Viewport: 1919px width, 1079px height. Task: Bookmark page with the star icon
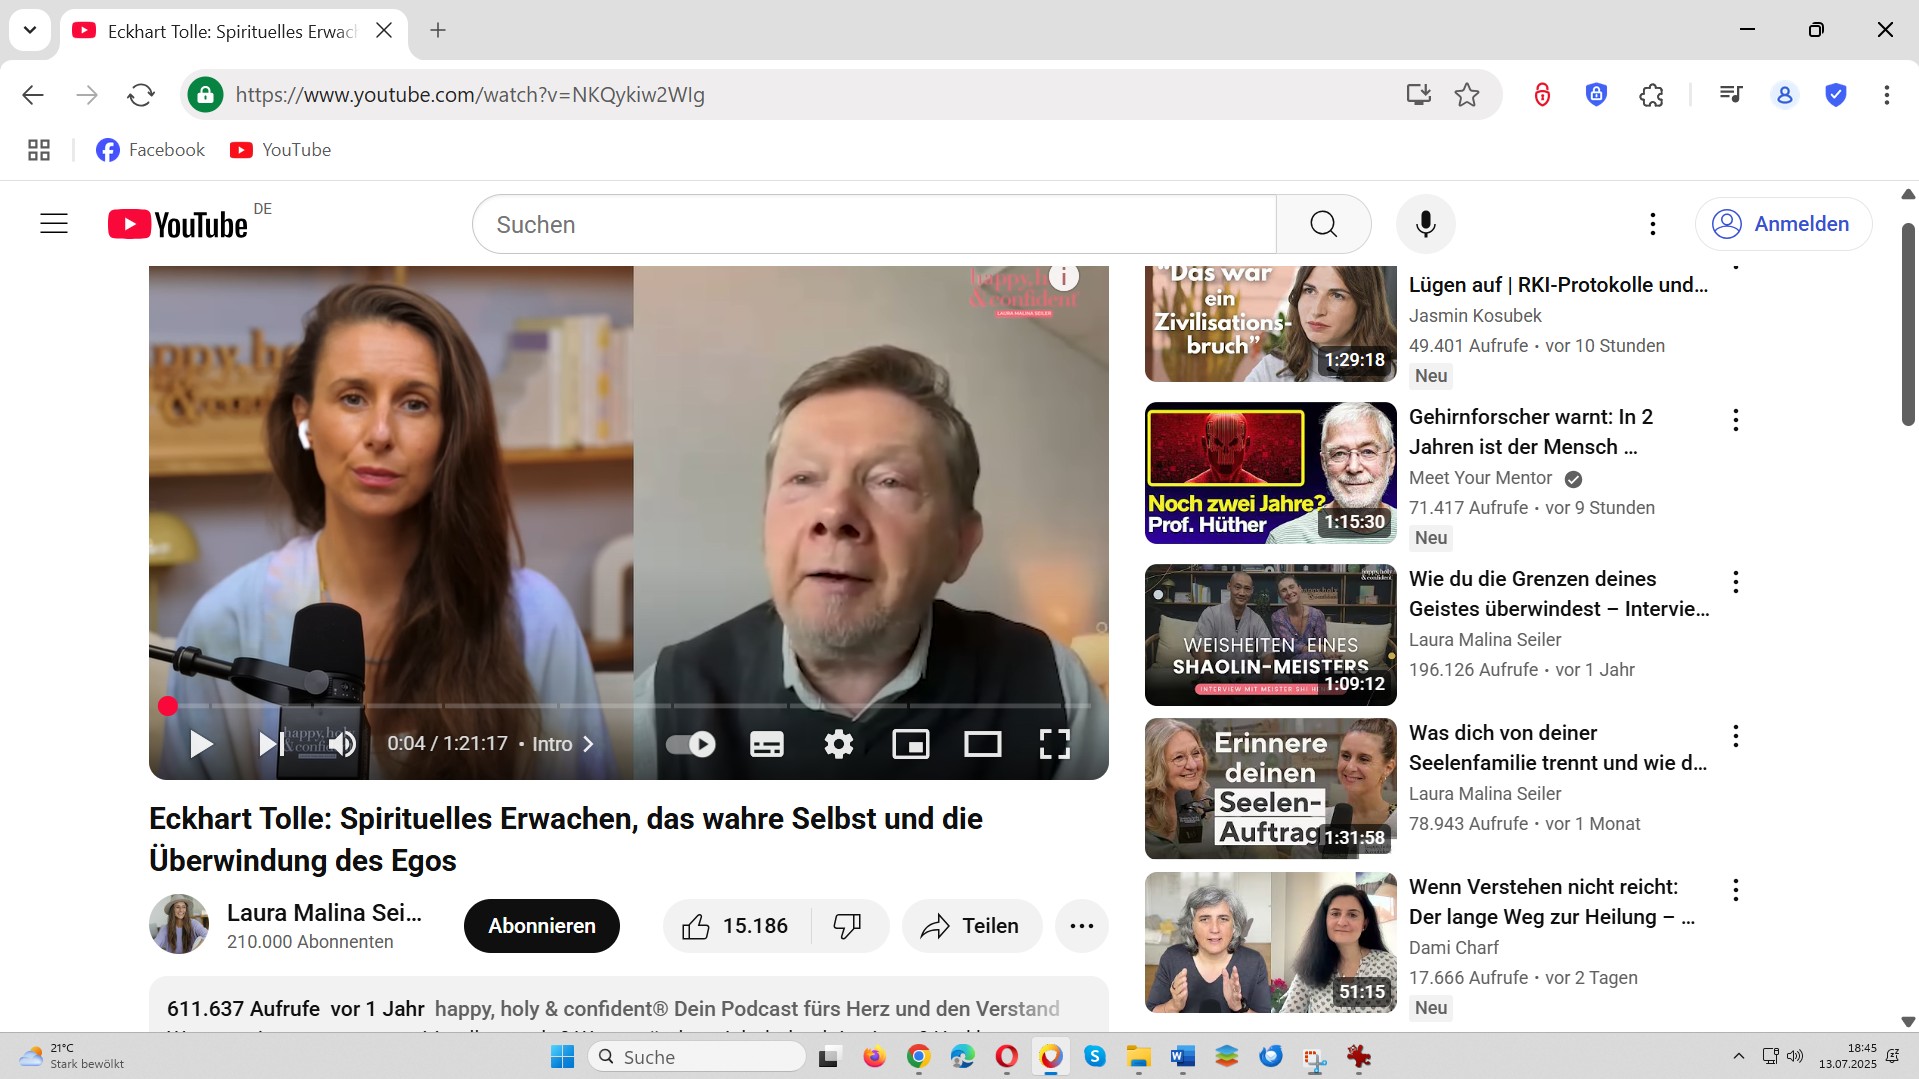1467,95
